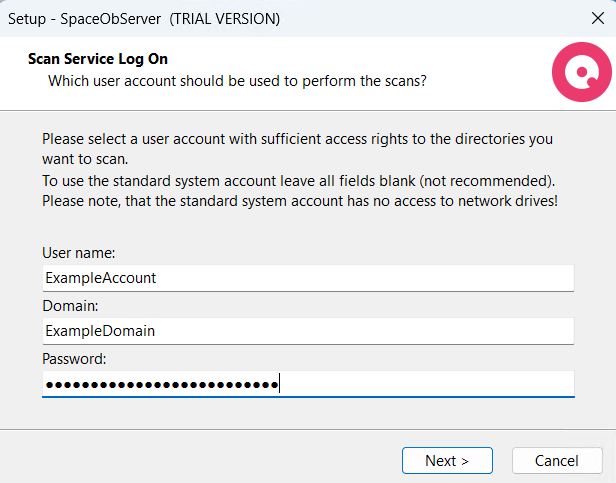The image size is (616, 483).
Task: Cancel the setup wizard
Action: [x=556, y=461]
